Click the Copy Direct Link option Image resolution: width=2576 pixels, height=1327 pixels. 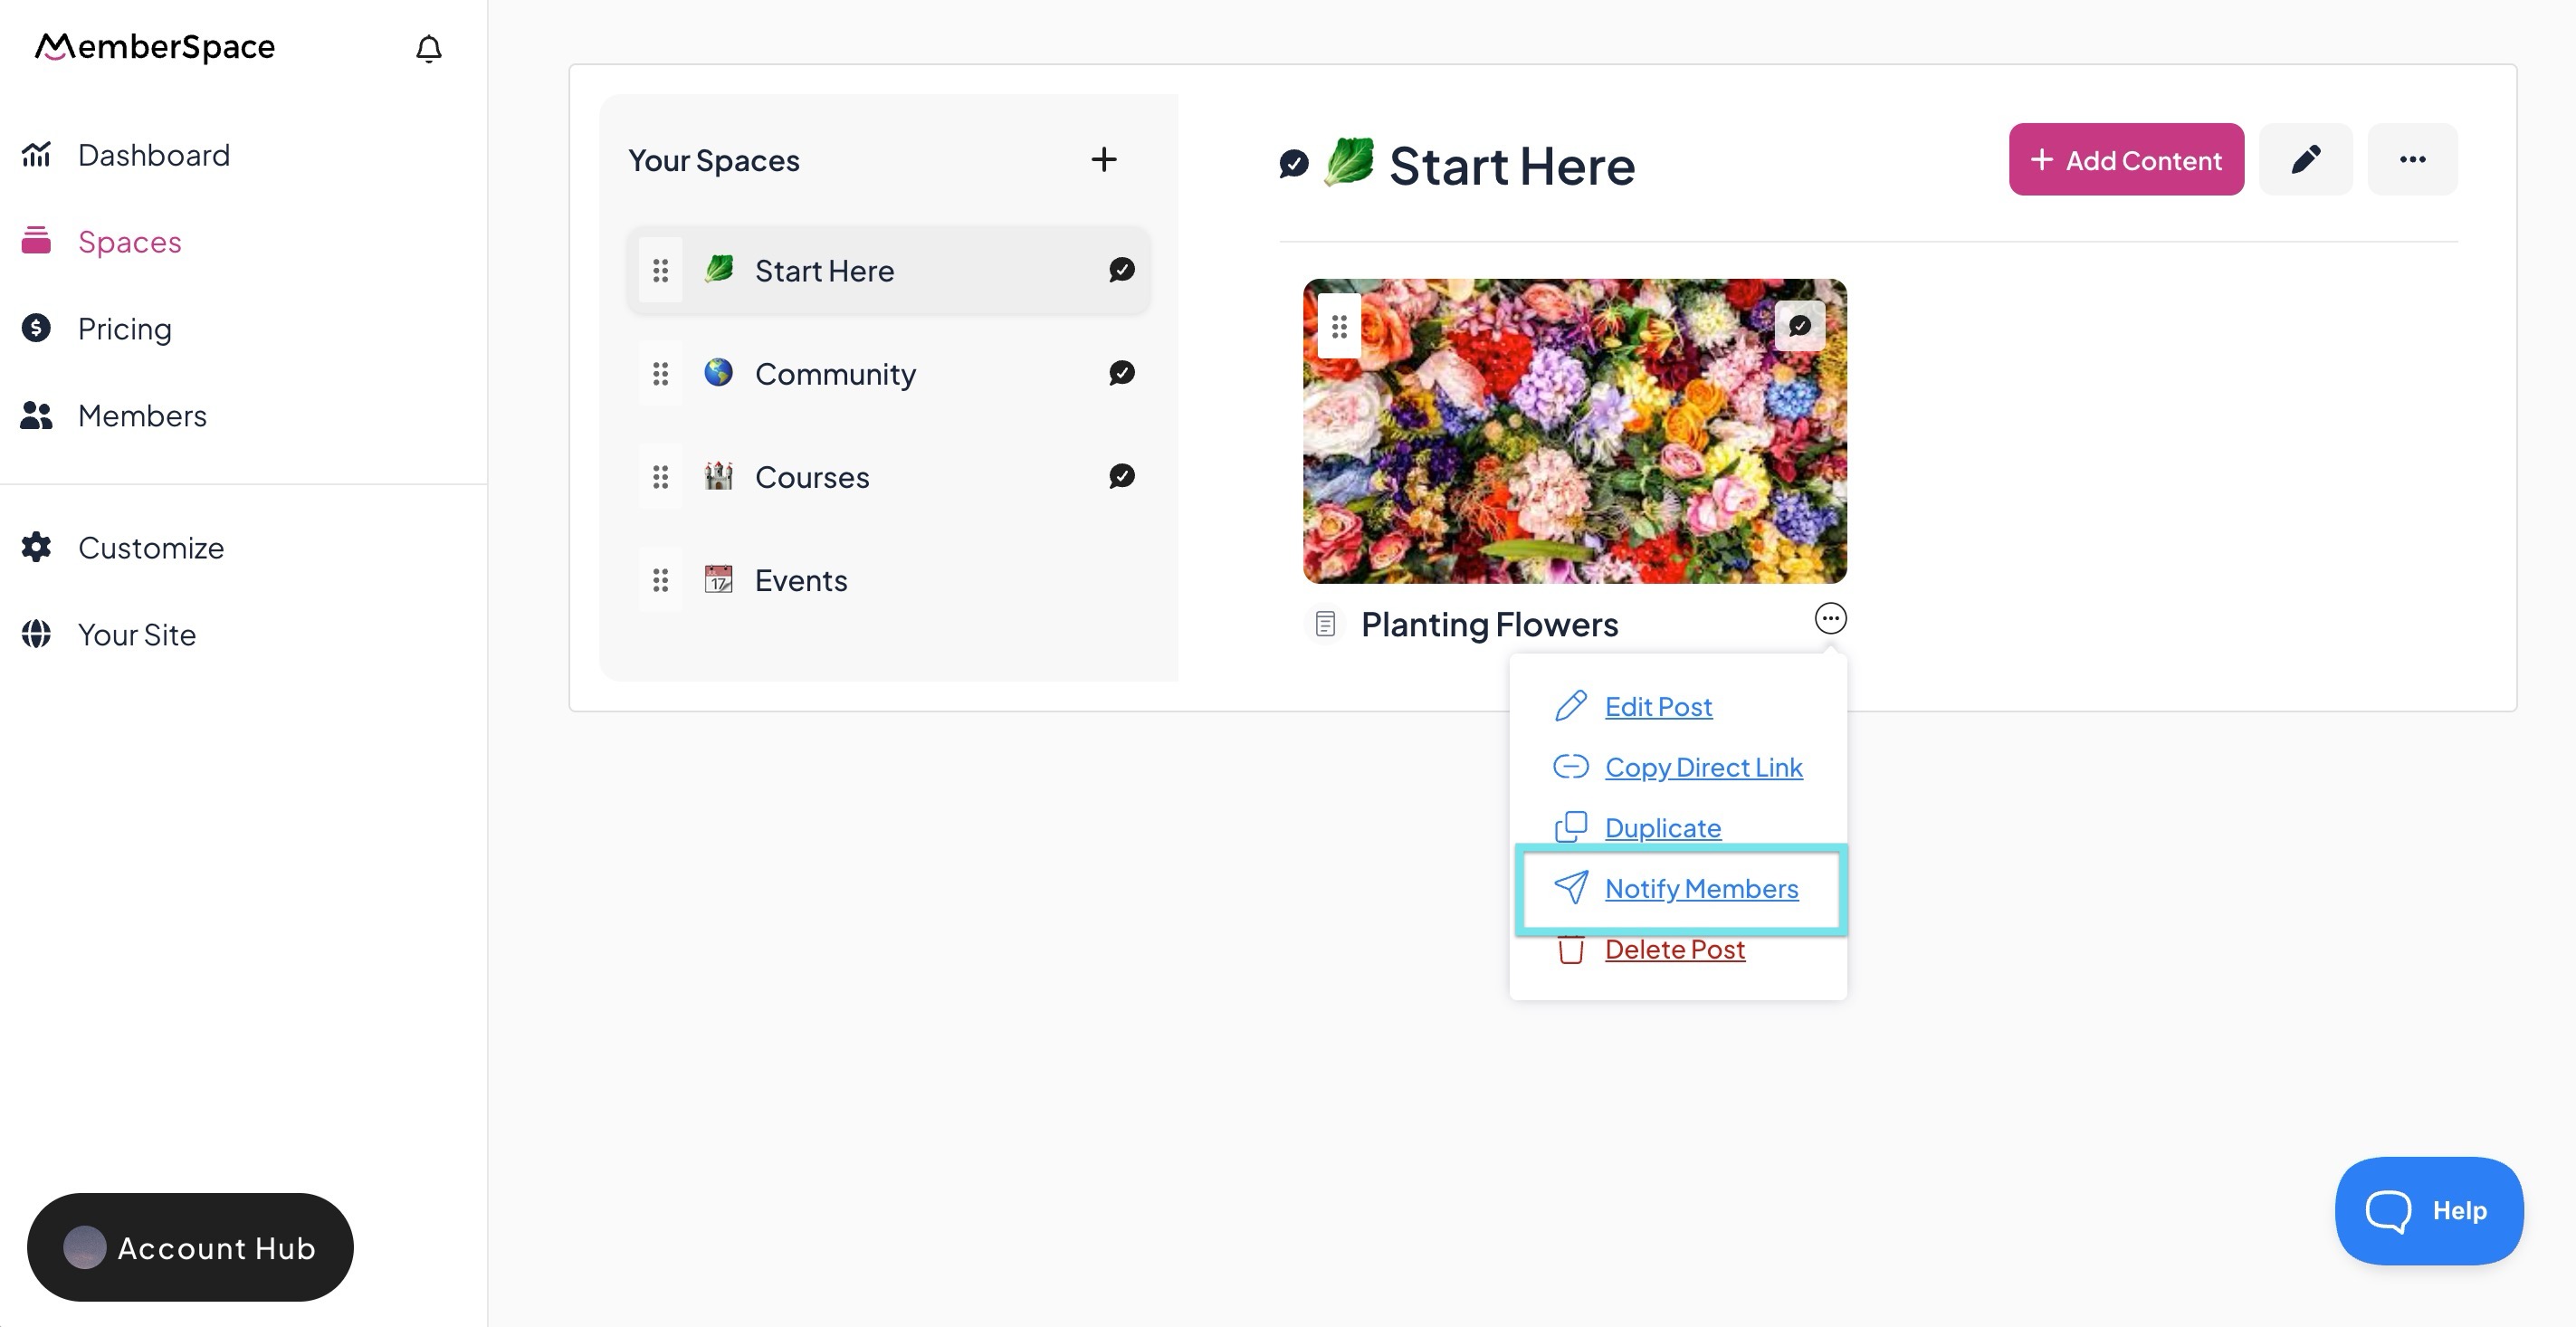(x=1703, y=767)
